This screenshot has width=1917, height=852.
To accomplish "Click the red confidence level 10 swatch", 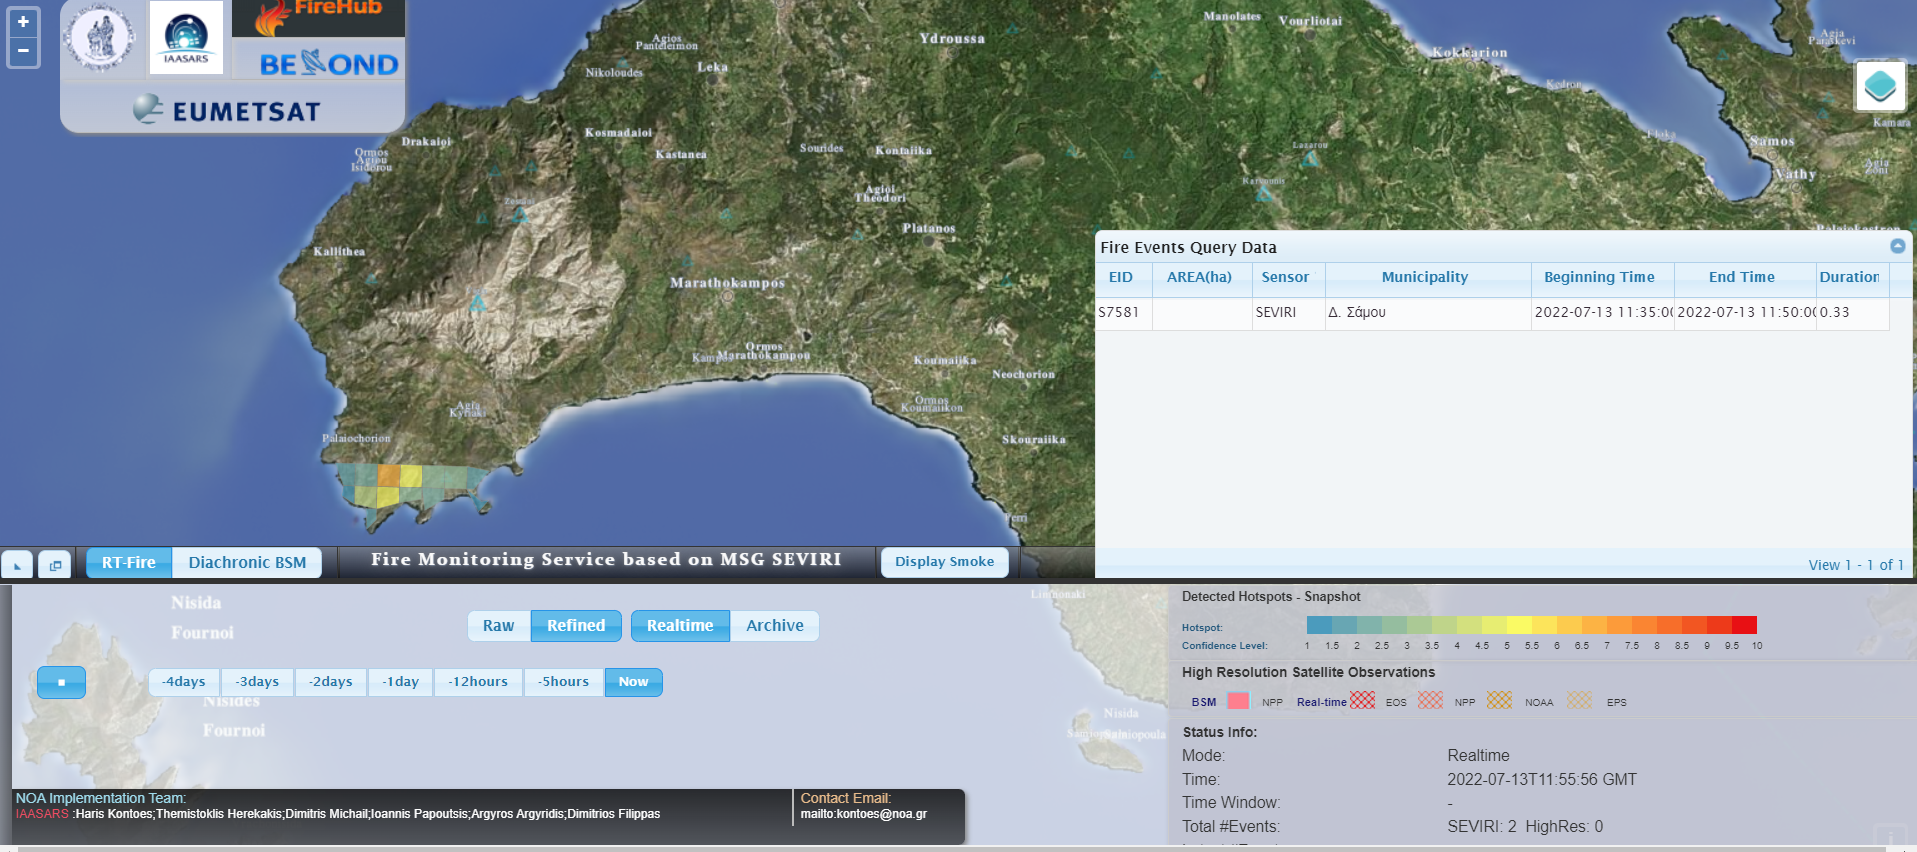I will (1744, 625).
